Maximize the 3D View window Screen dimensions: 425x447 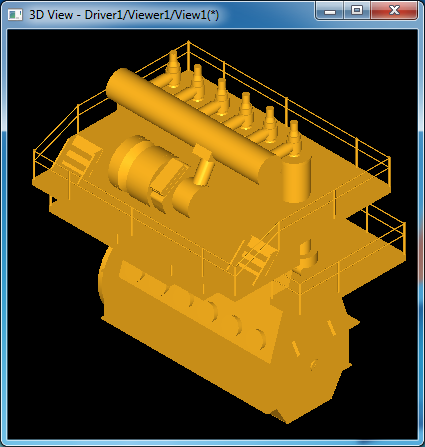pos(357,11)
